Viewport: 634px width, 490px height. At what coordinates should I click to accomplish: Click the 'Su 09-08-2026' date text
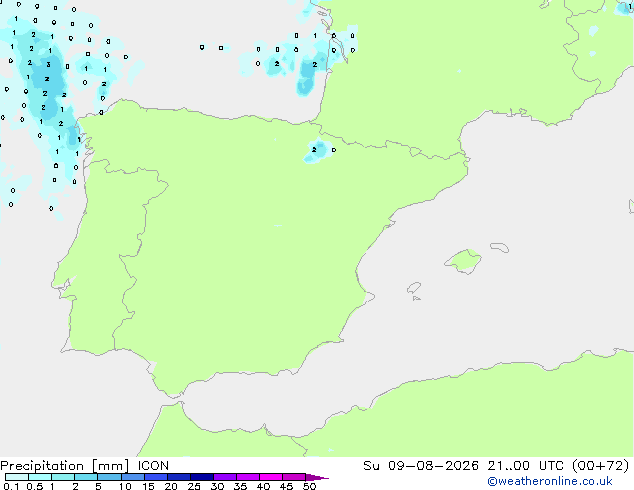pyautogui.click(x=421, y=466)
